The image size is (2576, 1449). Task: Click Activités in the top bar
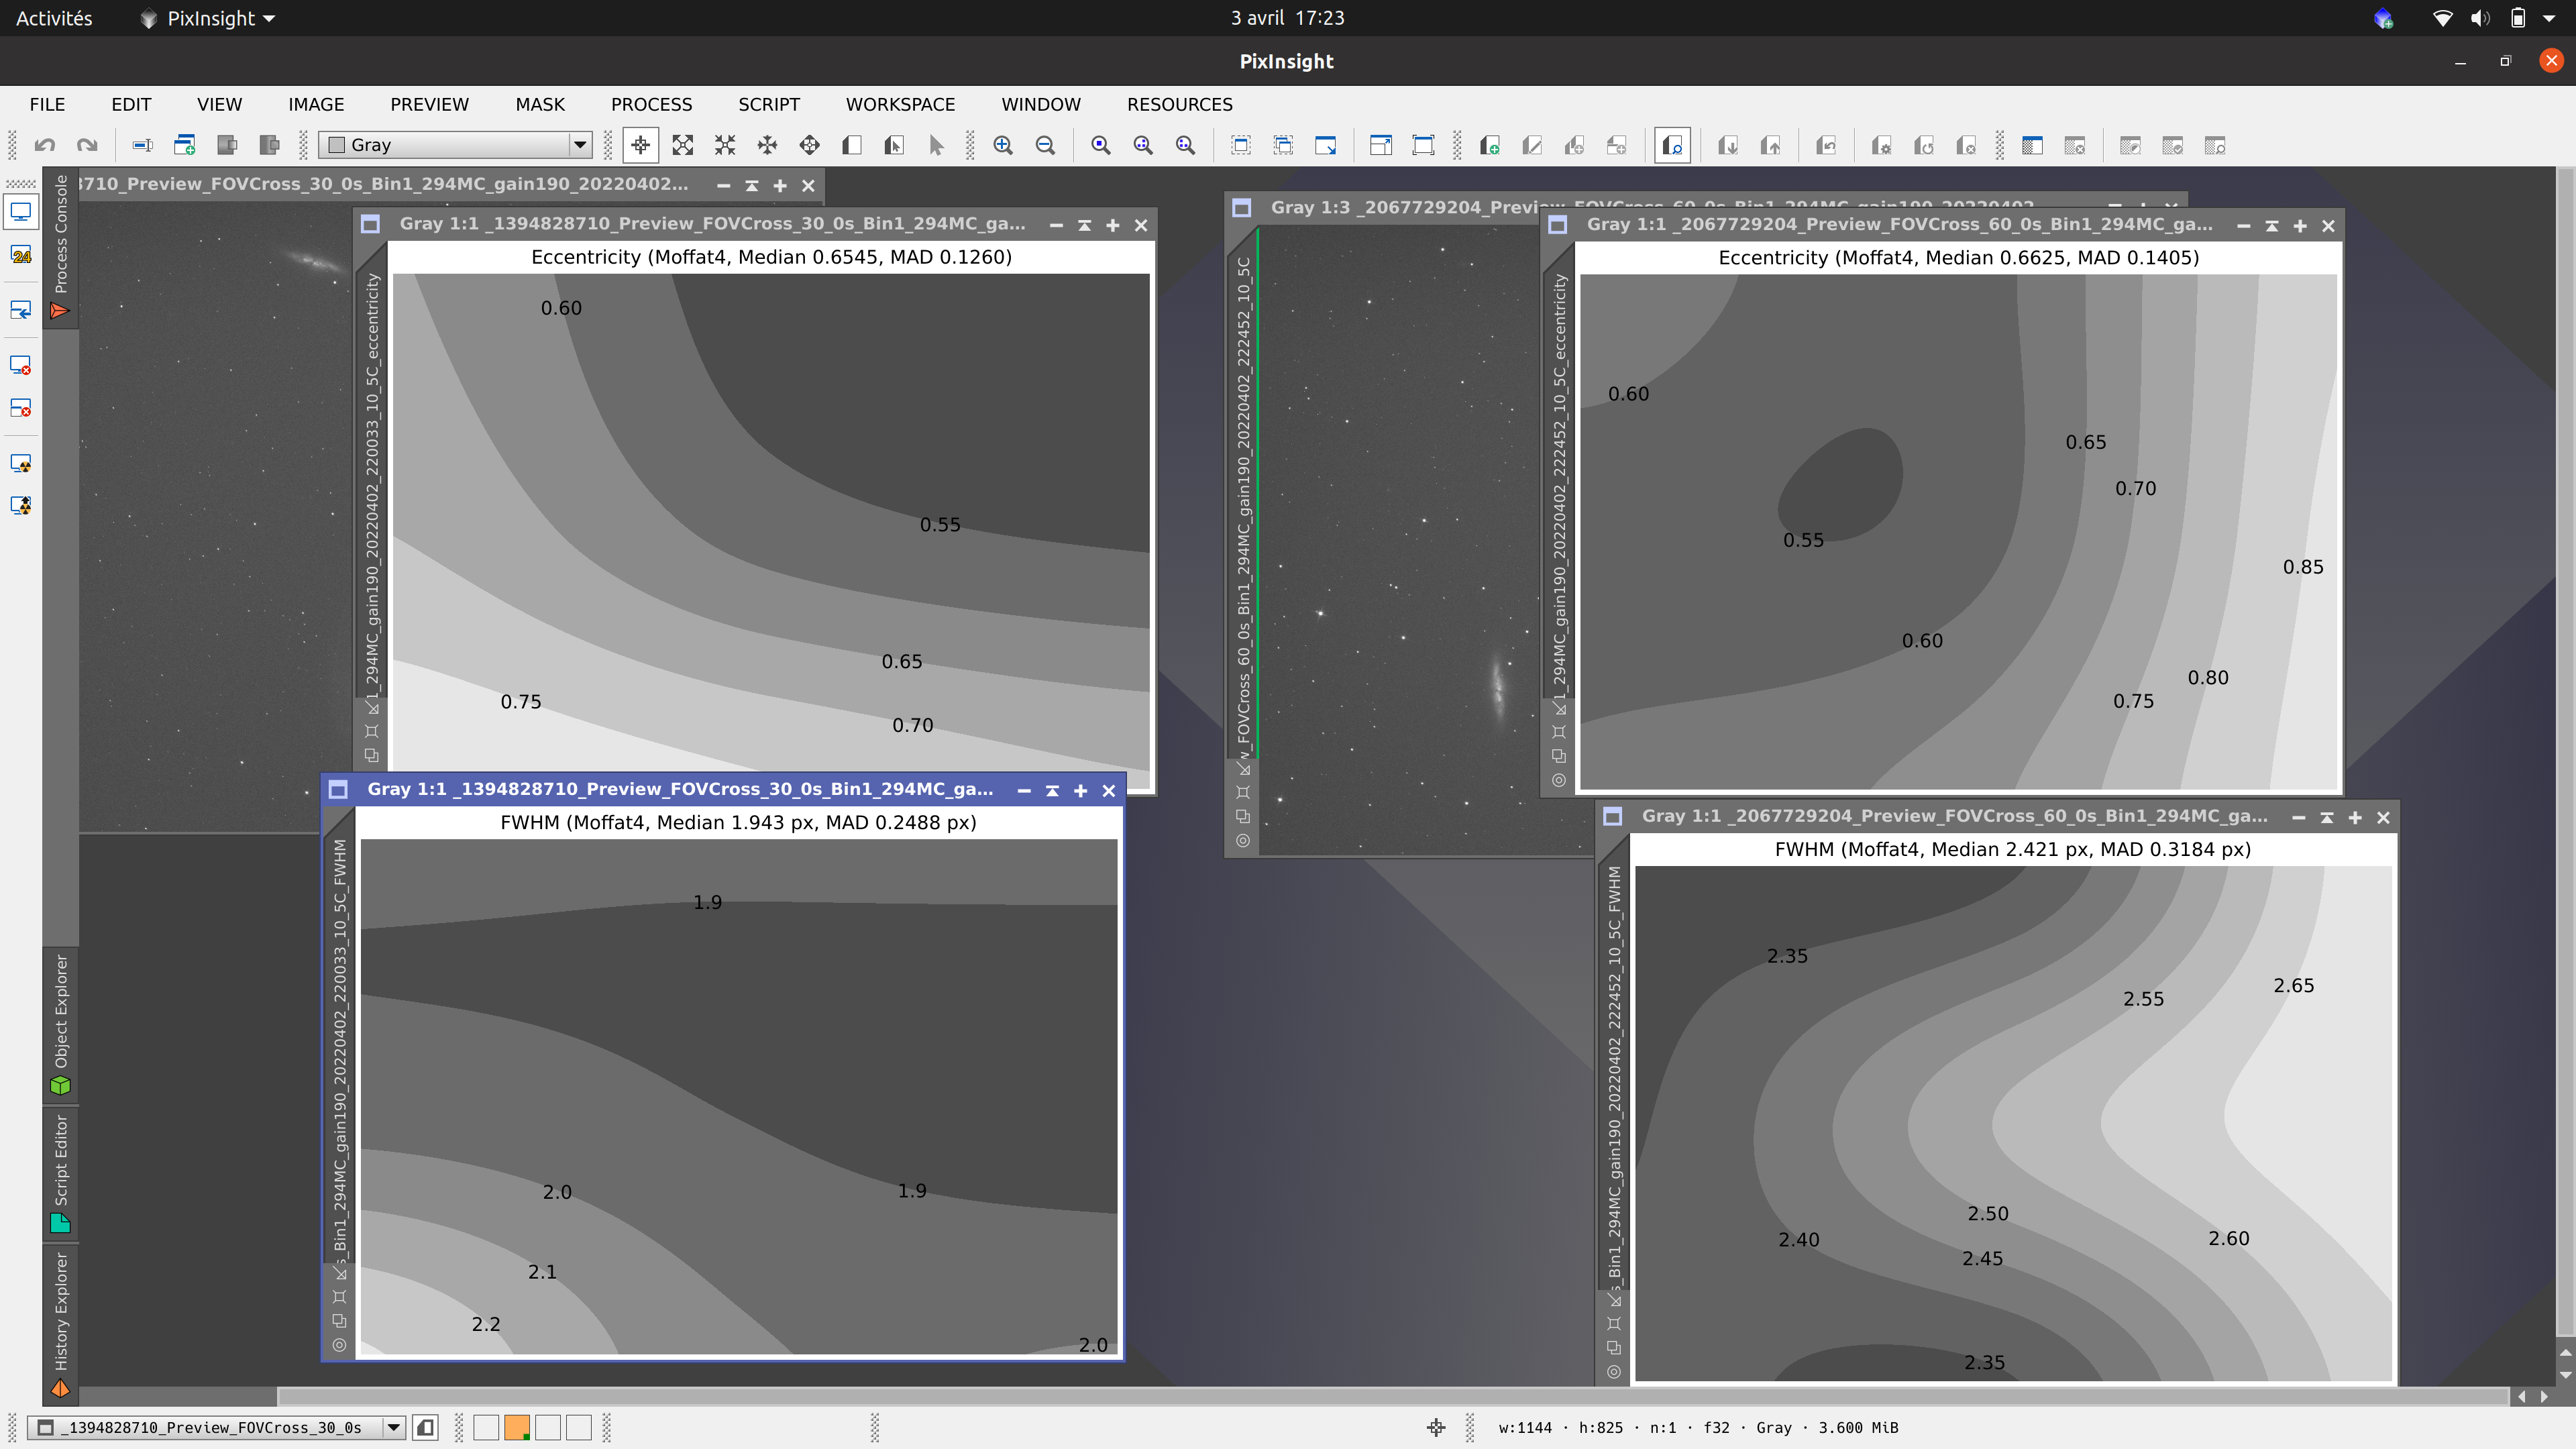point(54,18)
